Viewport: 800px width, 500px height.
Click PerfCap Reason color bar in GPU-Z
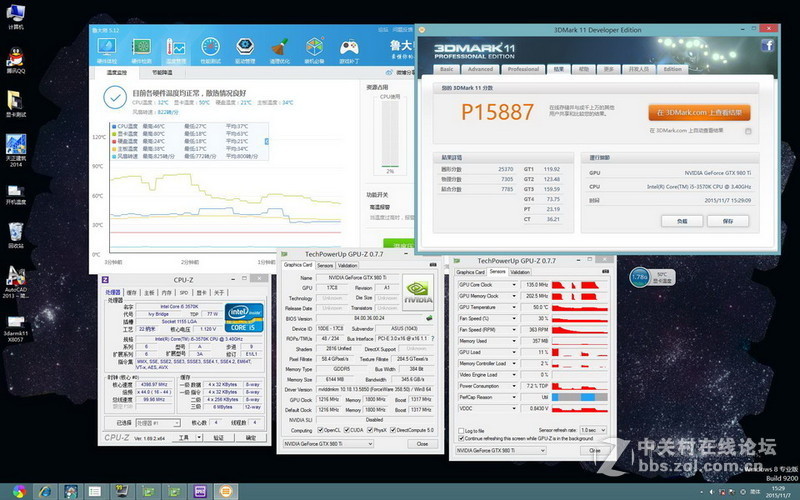[580, 397]
